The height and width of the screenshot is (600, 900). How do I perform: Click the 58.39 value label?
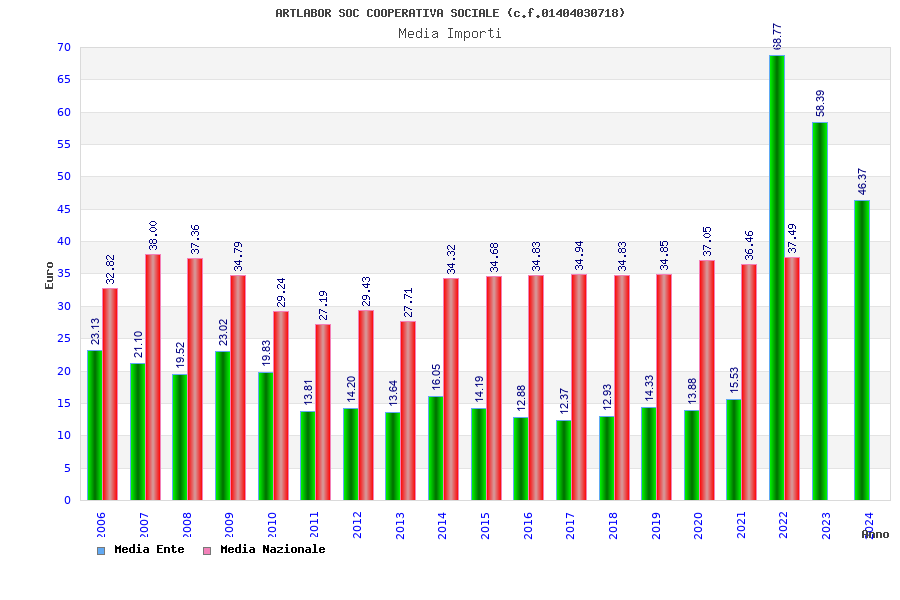click(820, 103)
